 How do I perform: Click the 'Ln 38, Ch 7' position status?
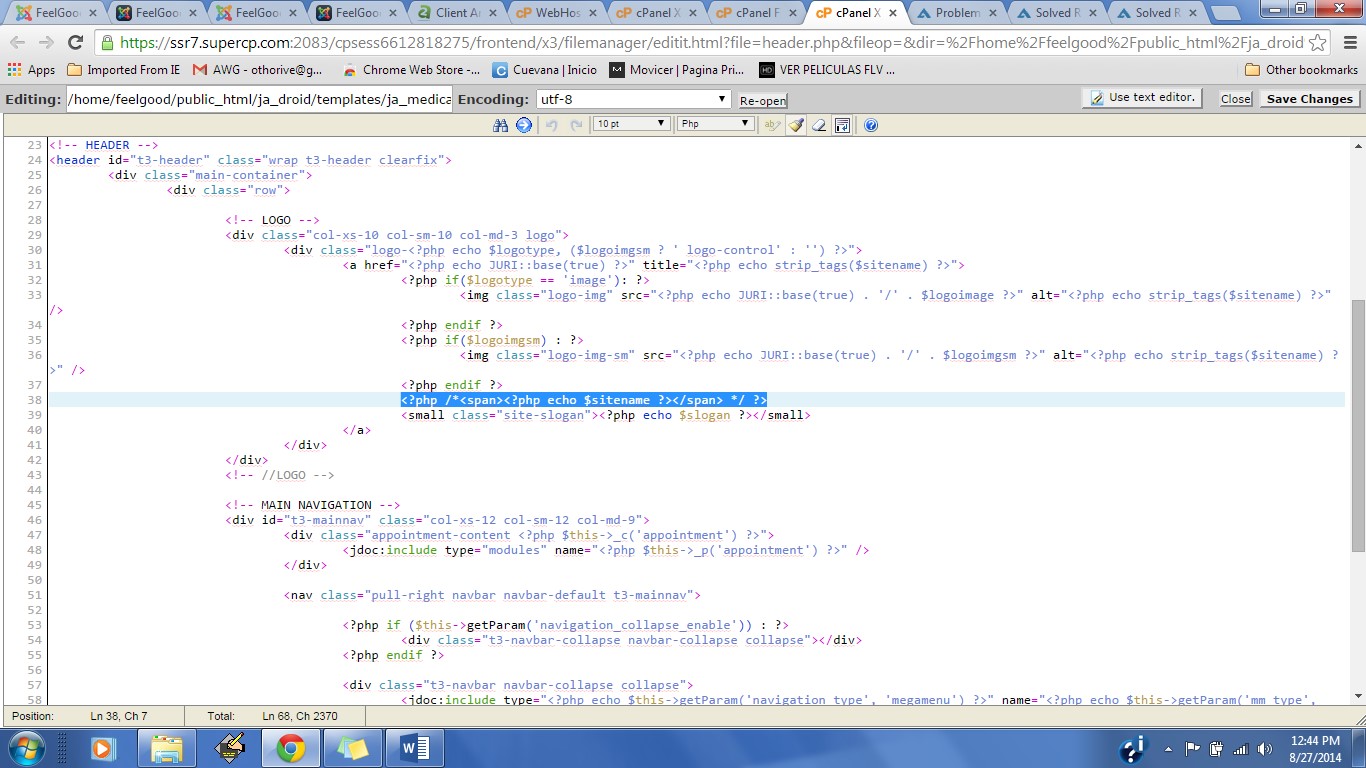119,716
